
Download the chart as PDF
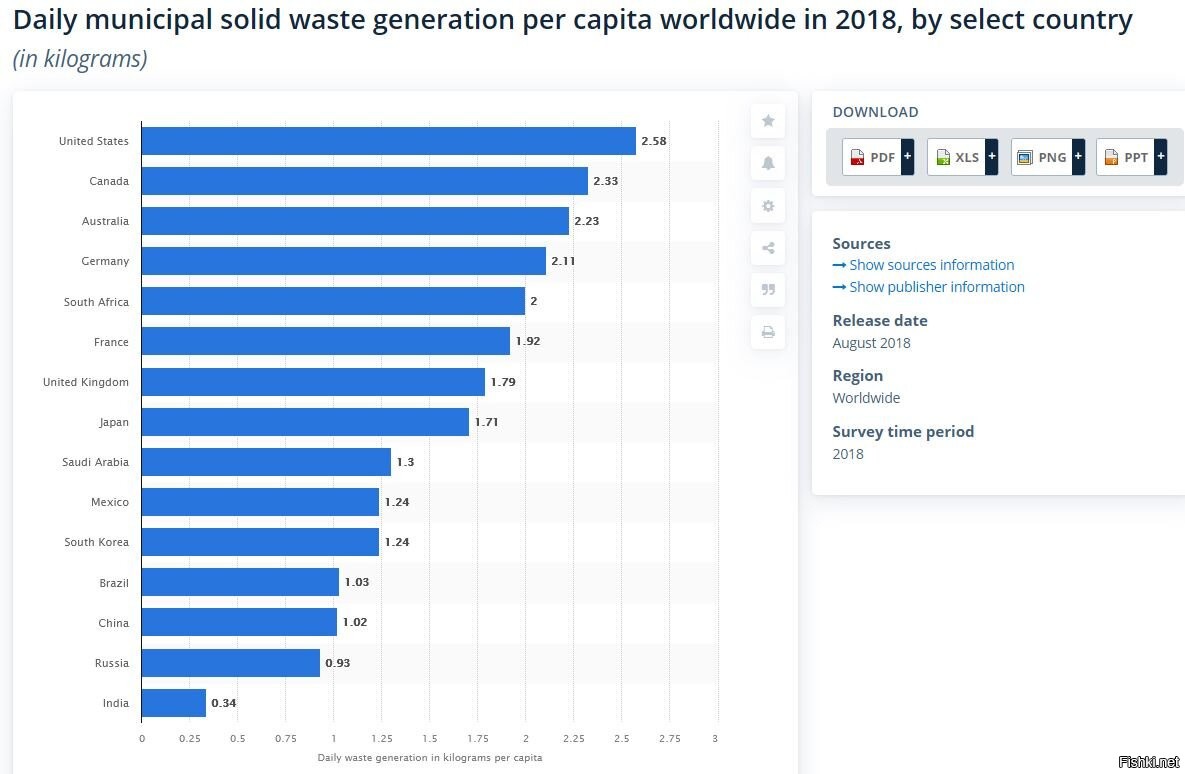tap(872, 157)
